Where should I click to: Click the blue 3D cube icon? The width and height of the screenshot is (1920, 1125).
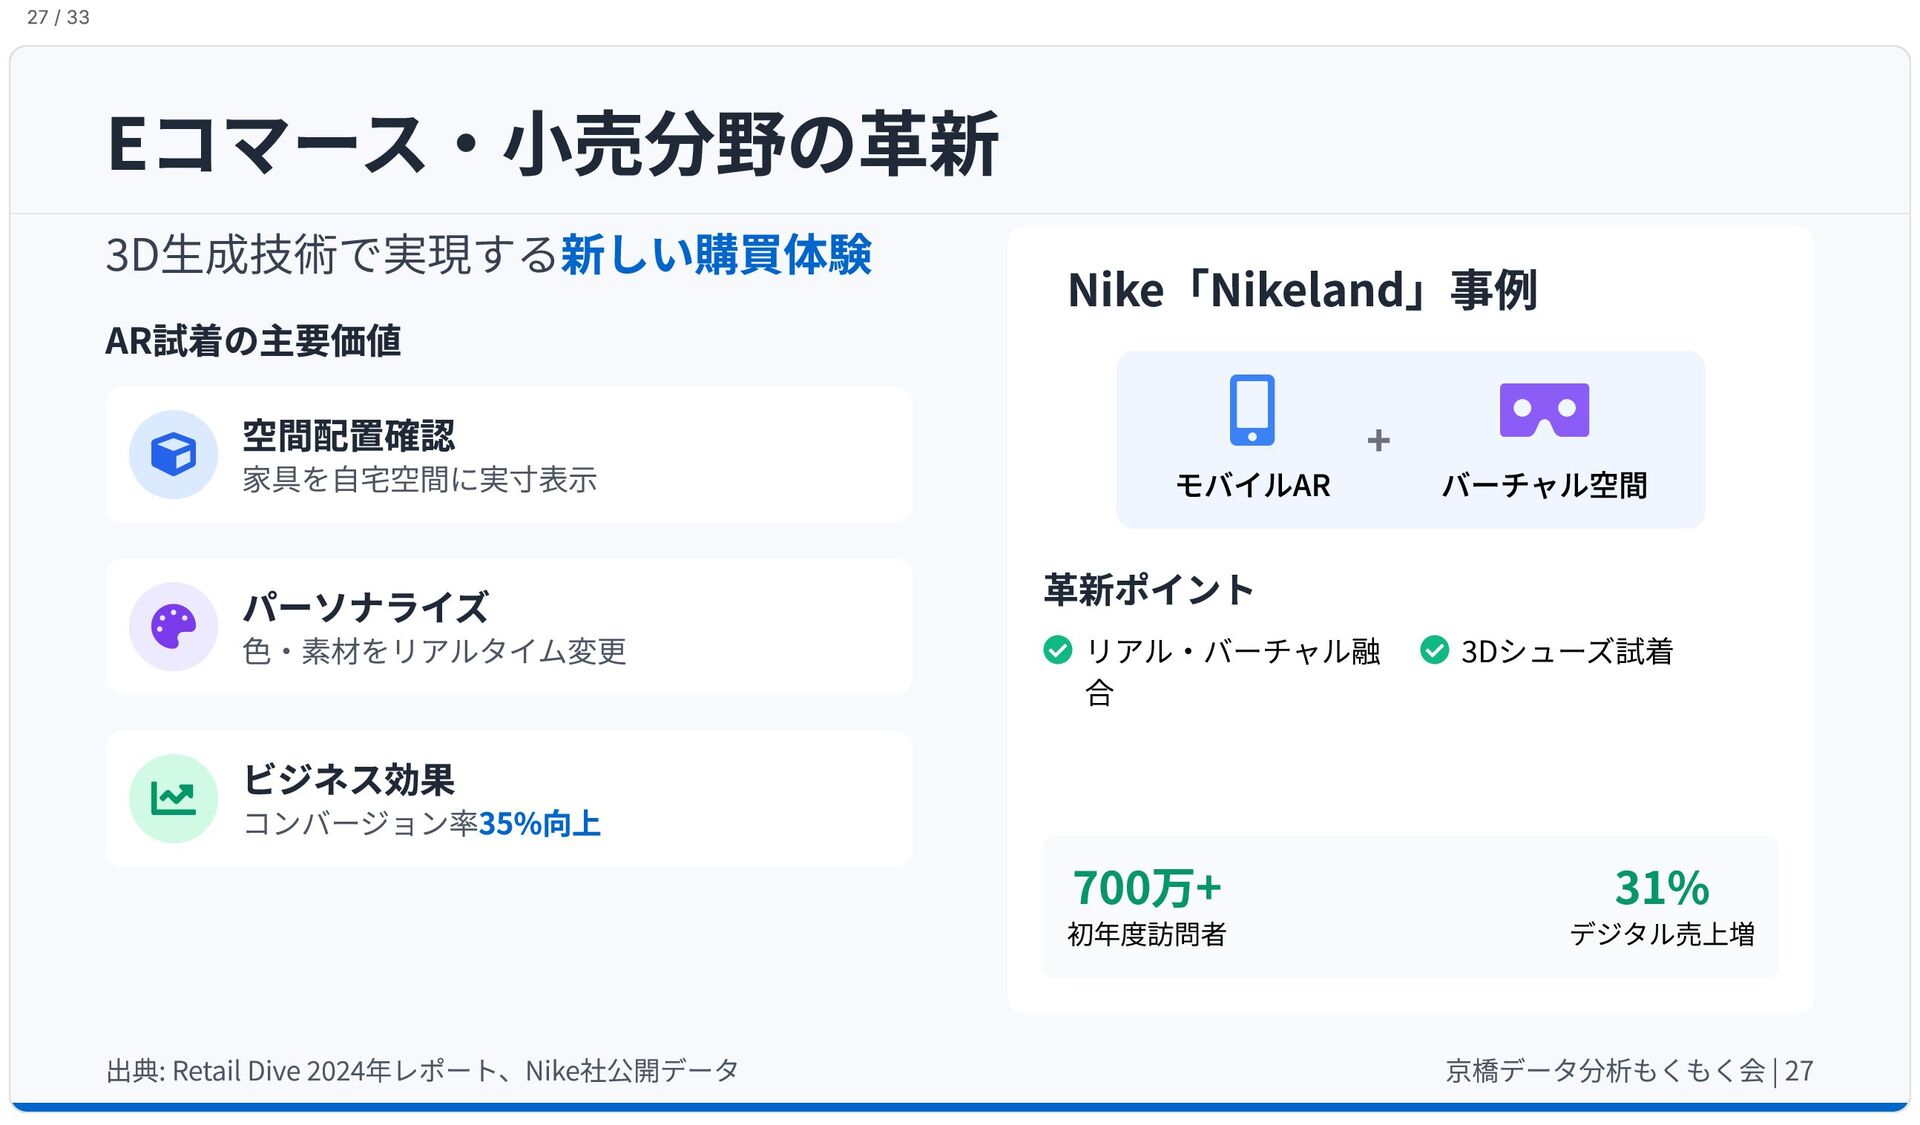tap(173, 454)
